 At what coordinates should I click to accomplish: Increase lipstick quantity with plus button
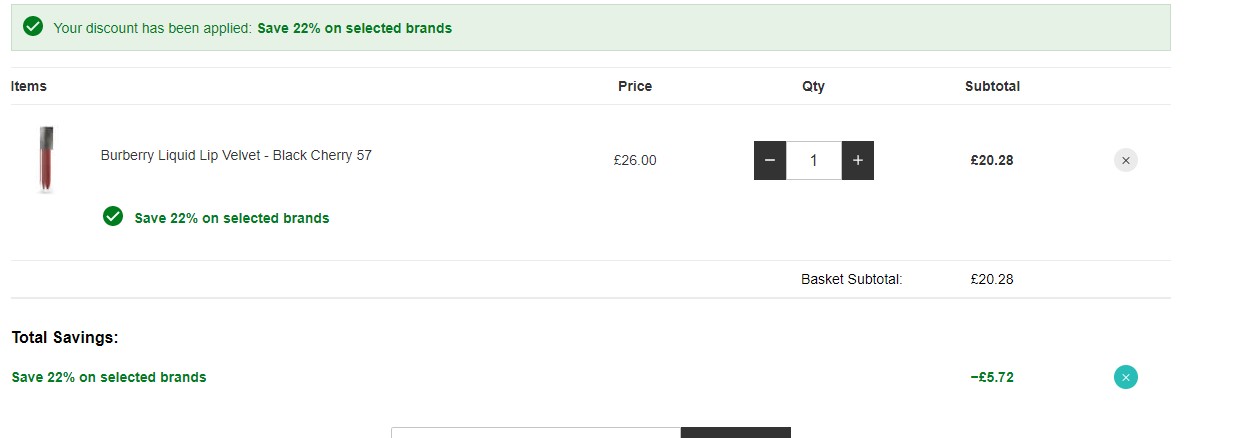click(x=857, y=160)
